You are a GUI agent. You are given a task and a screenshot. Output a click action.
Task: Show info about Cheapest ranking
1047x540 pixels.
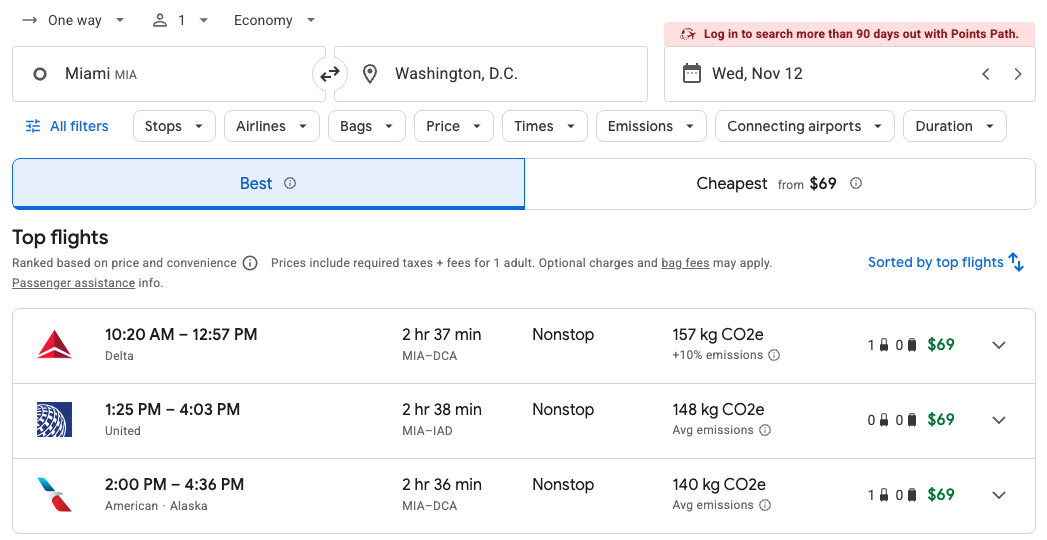[x=855, y=184]
